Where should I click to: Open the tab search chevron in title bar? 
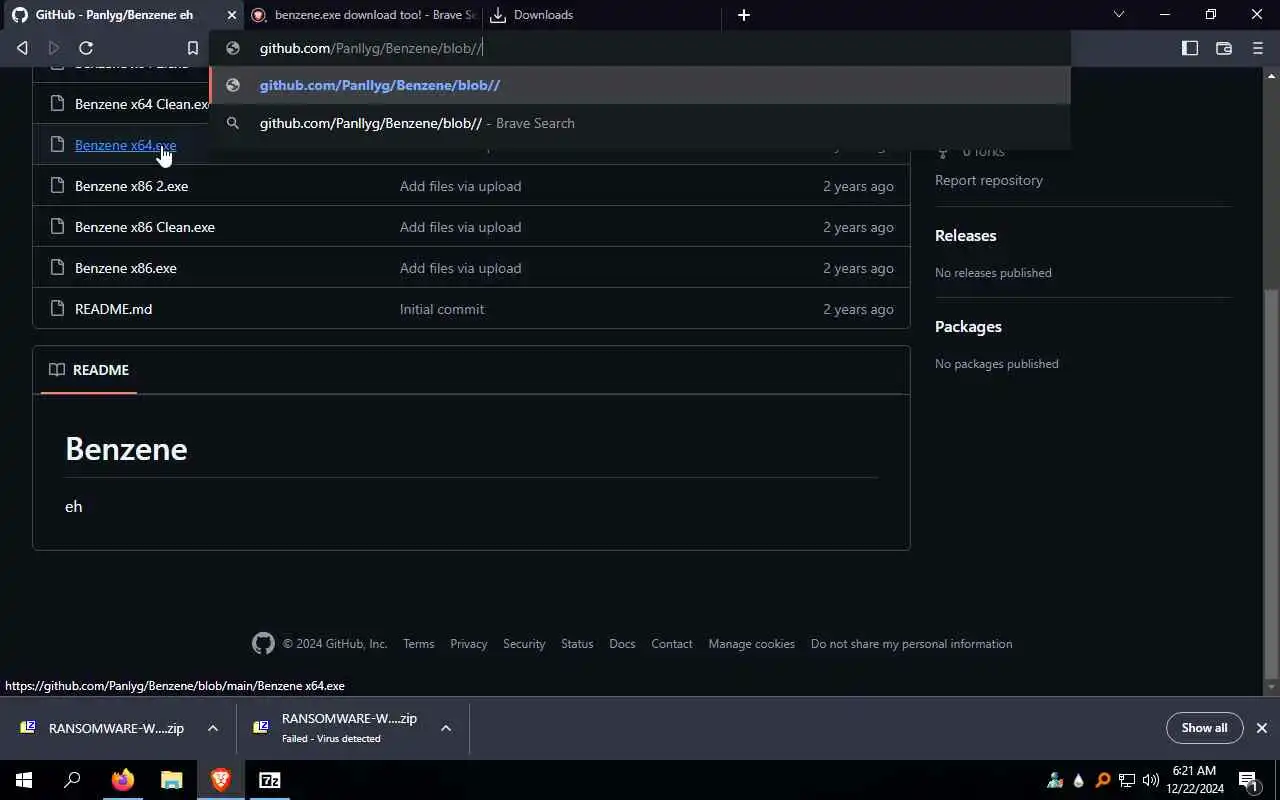click(1119, 14)
